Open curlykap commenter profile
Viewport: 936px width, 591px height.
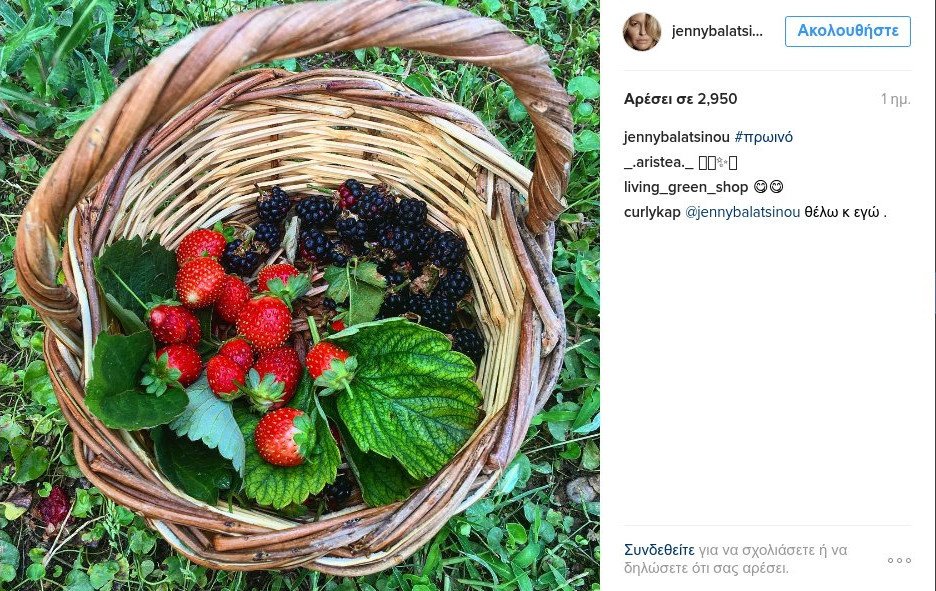click(x=652, y=213)
